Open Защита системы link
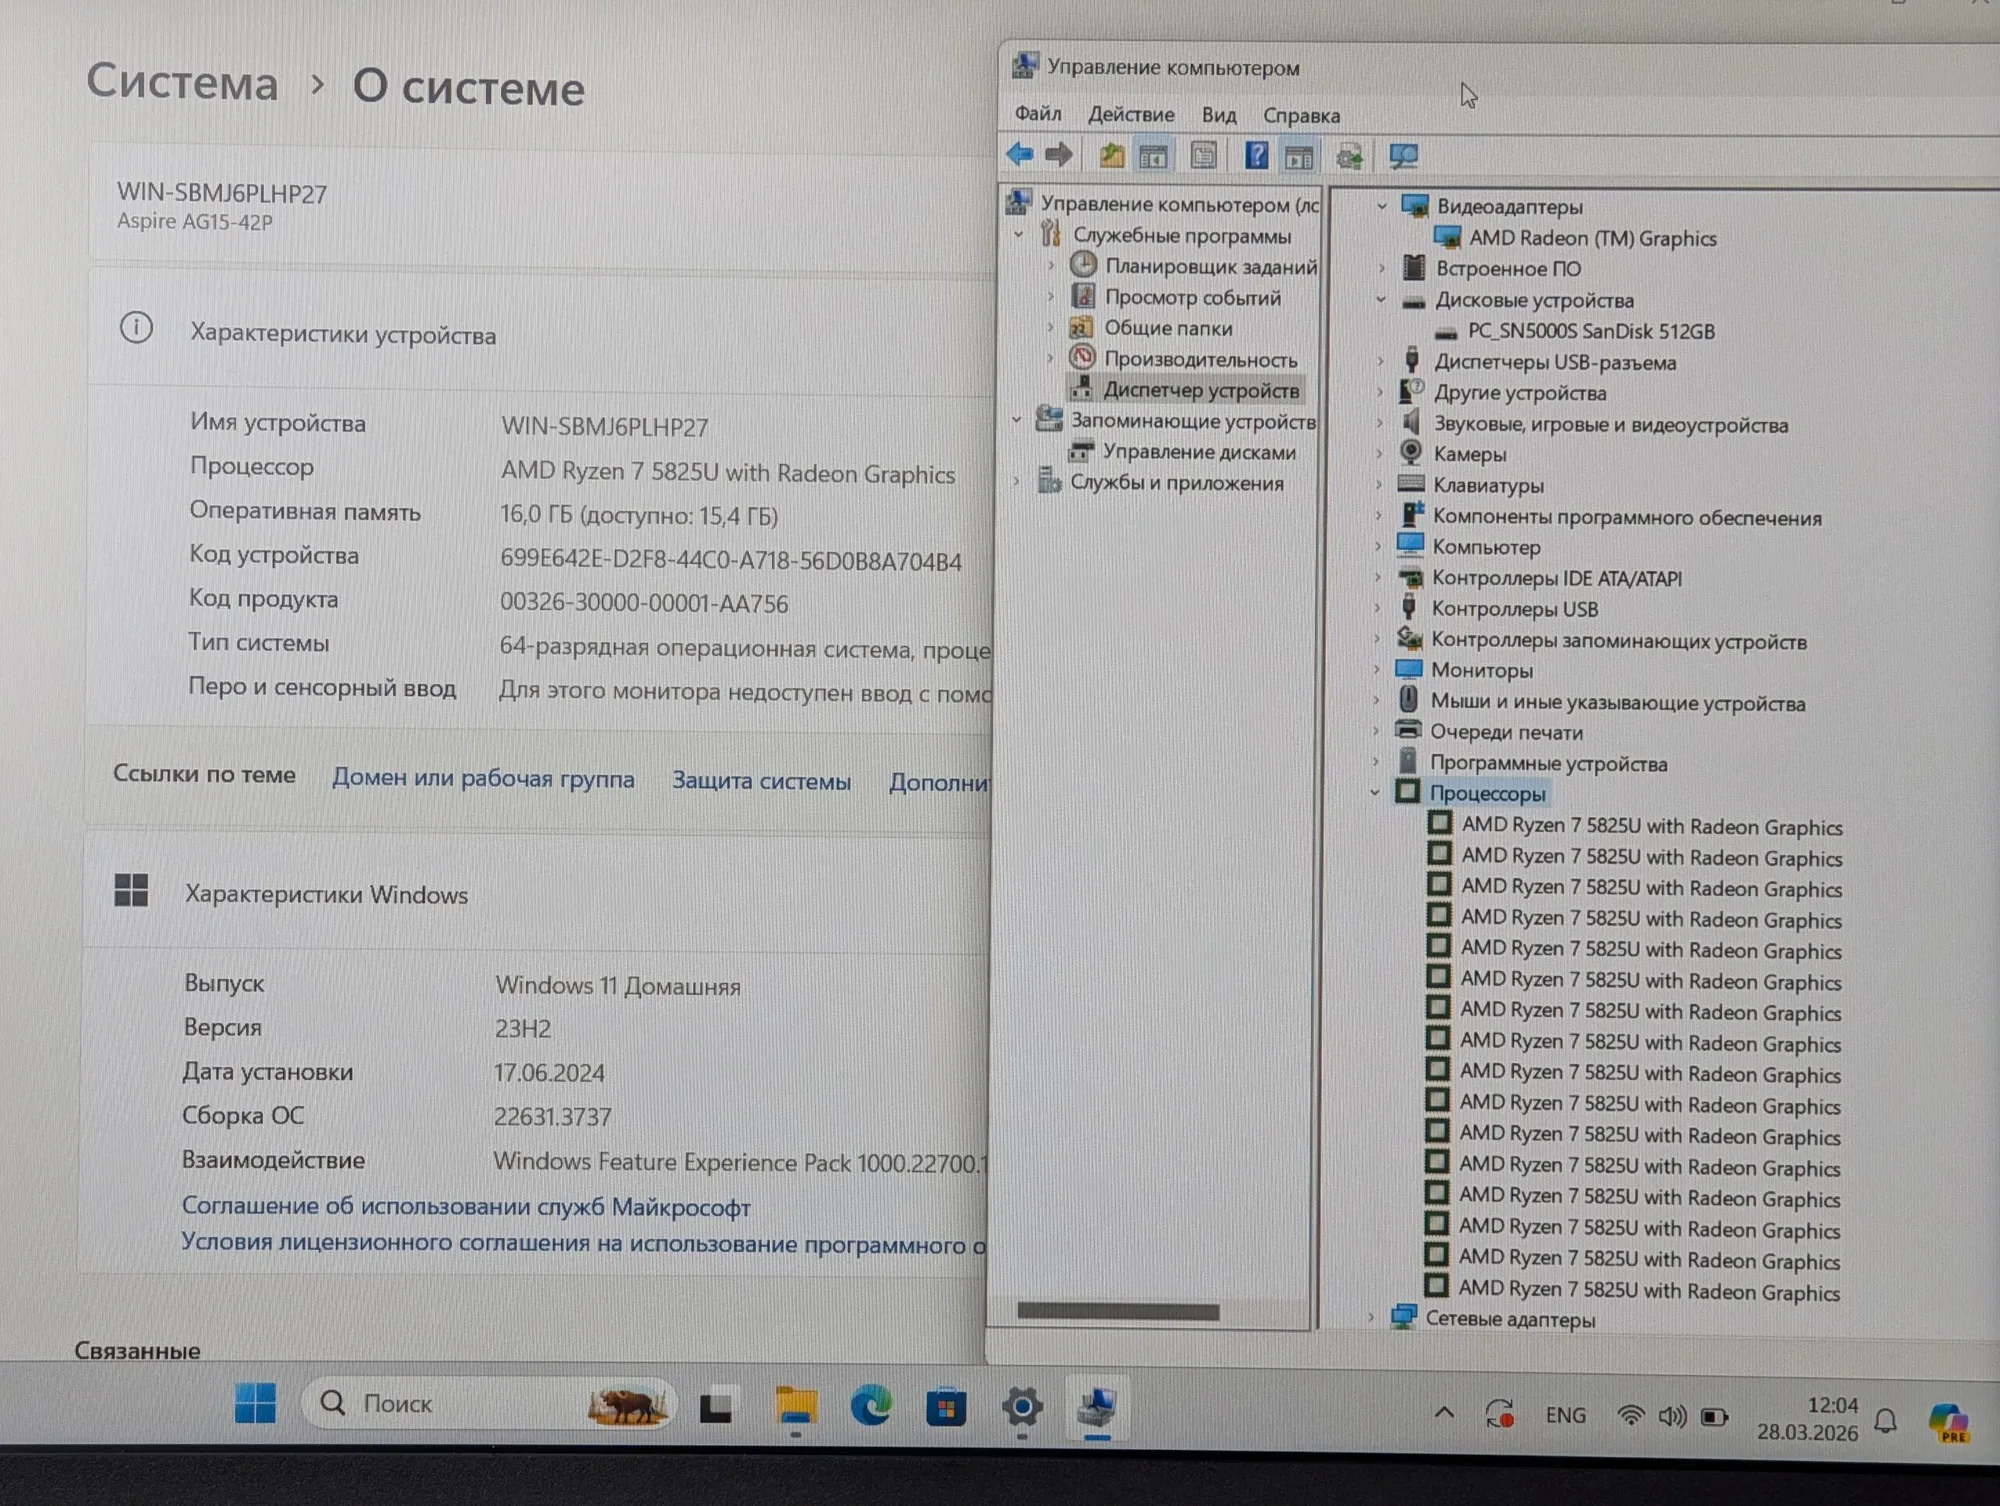This screenshot has height=1506, width=2000. coord(761,781)
